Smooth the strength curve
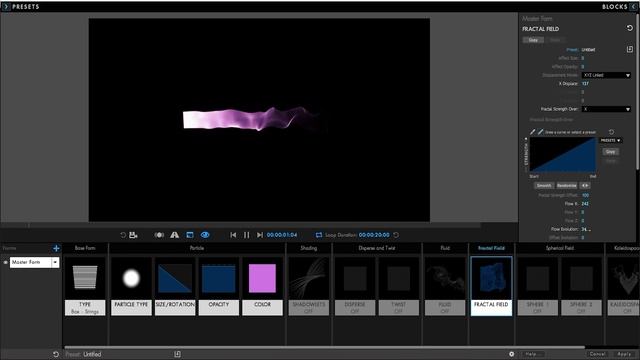The image size is (640, 360). (x=544, y=185)
